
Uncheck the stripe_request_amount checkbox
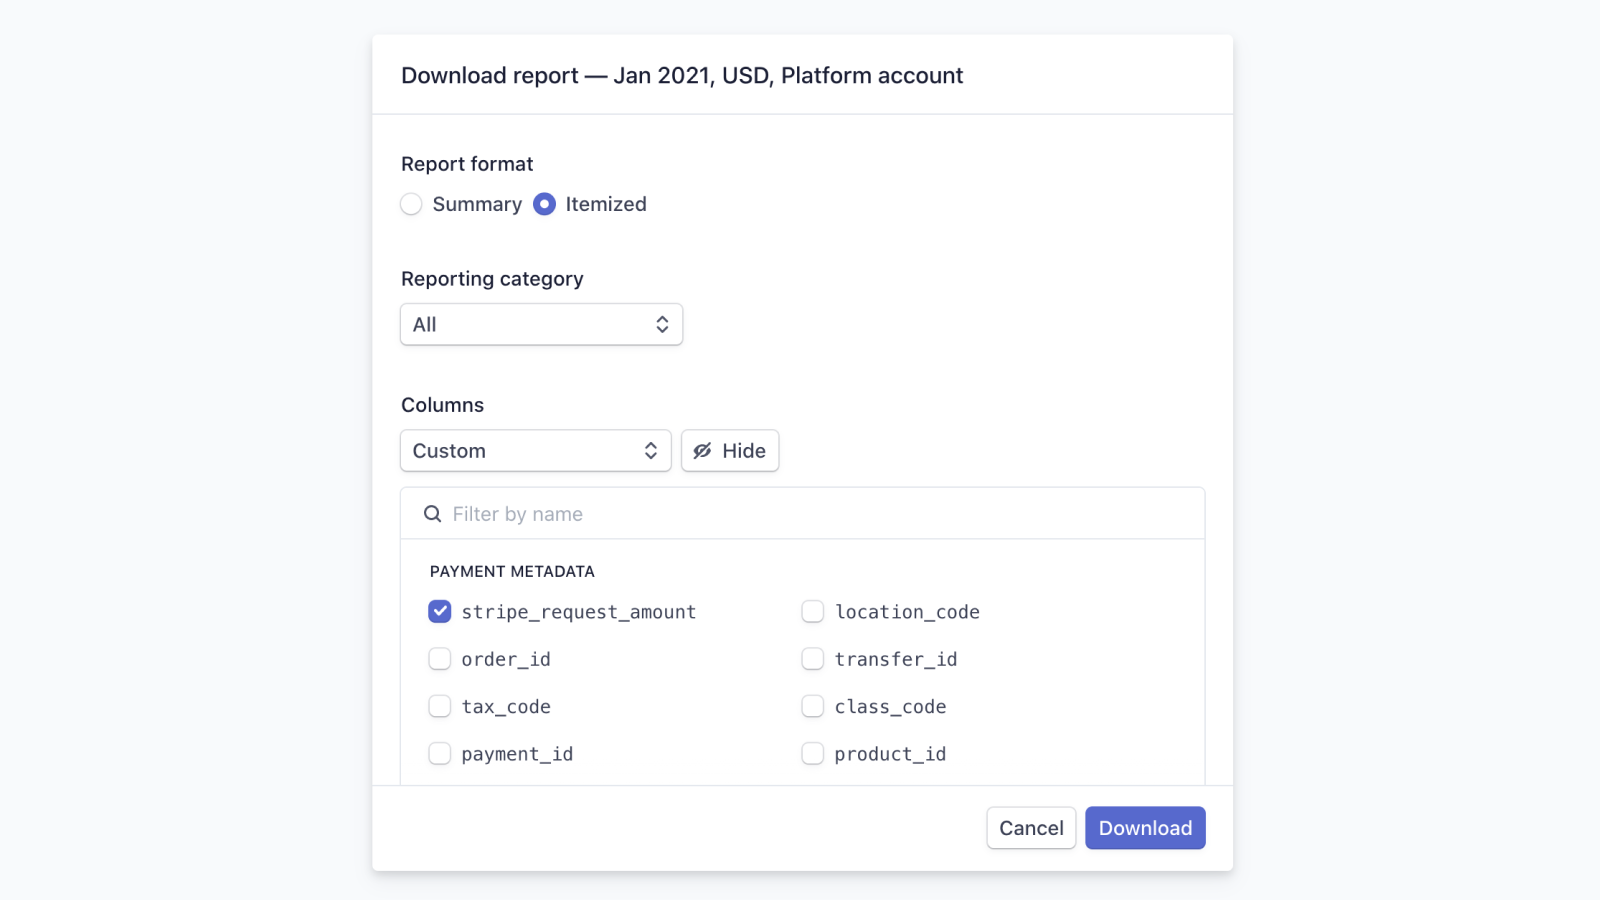click(440, 611)
